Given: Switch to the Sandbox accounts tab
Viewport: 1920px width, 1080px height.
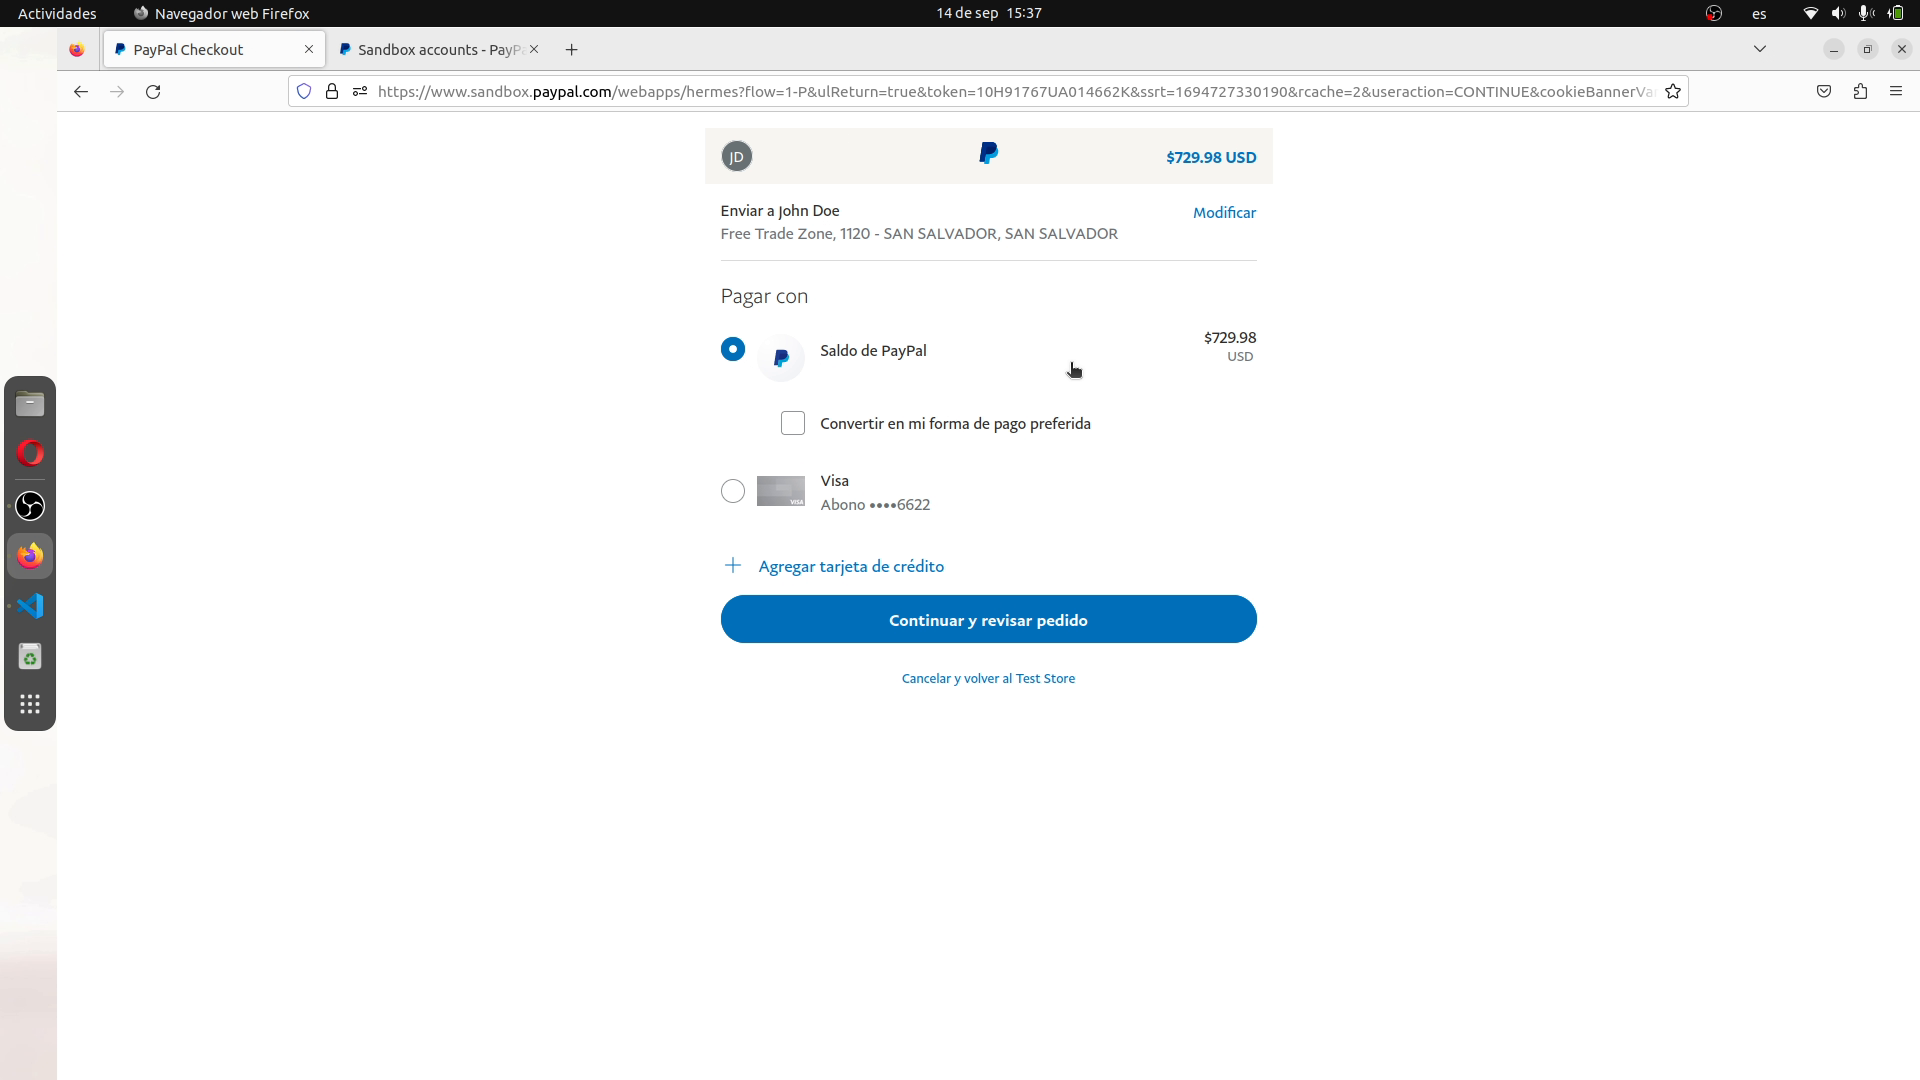Looking at the screenshot, I should (439, 49).
